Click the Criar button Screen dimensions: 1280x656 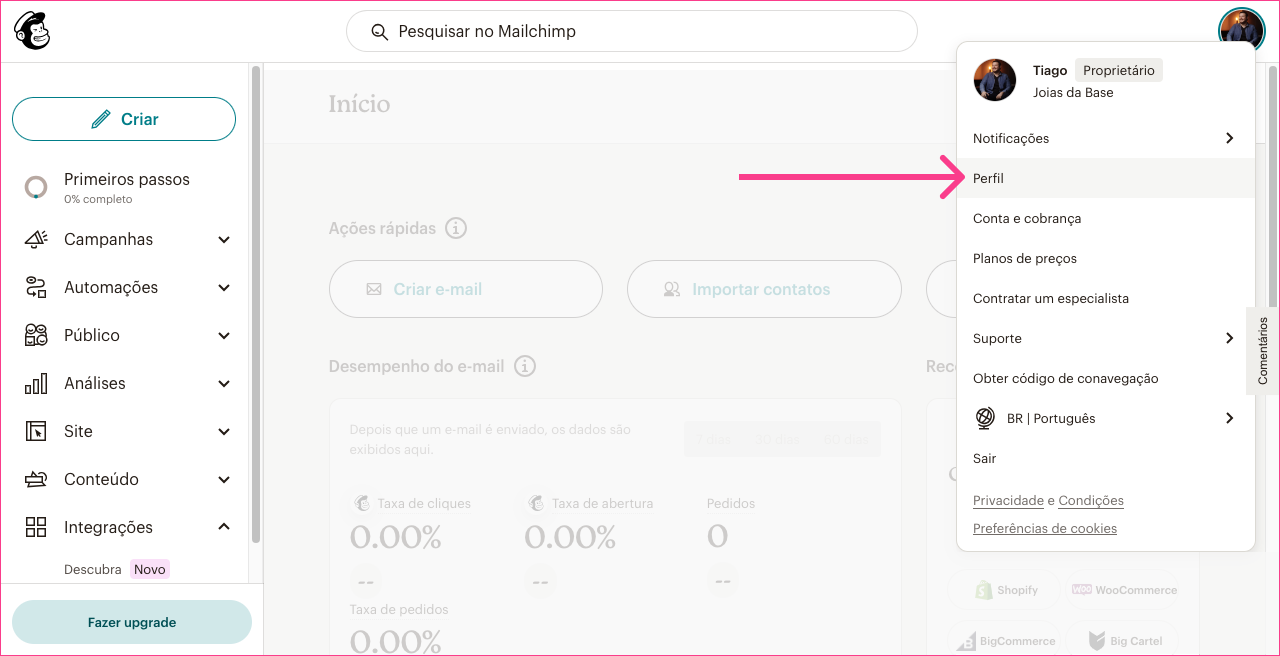[124, 119]
